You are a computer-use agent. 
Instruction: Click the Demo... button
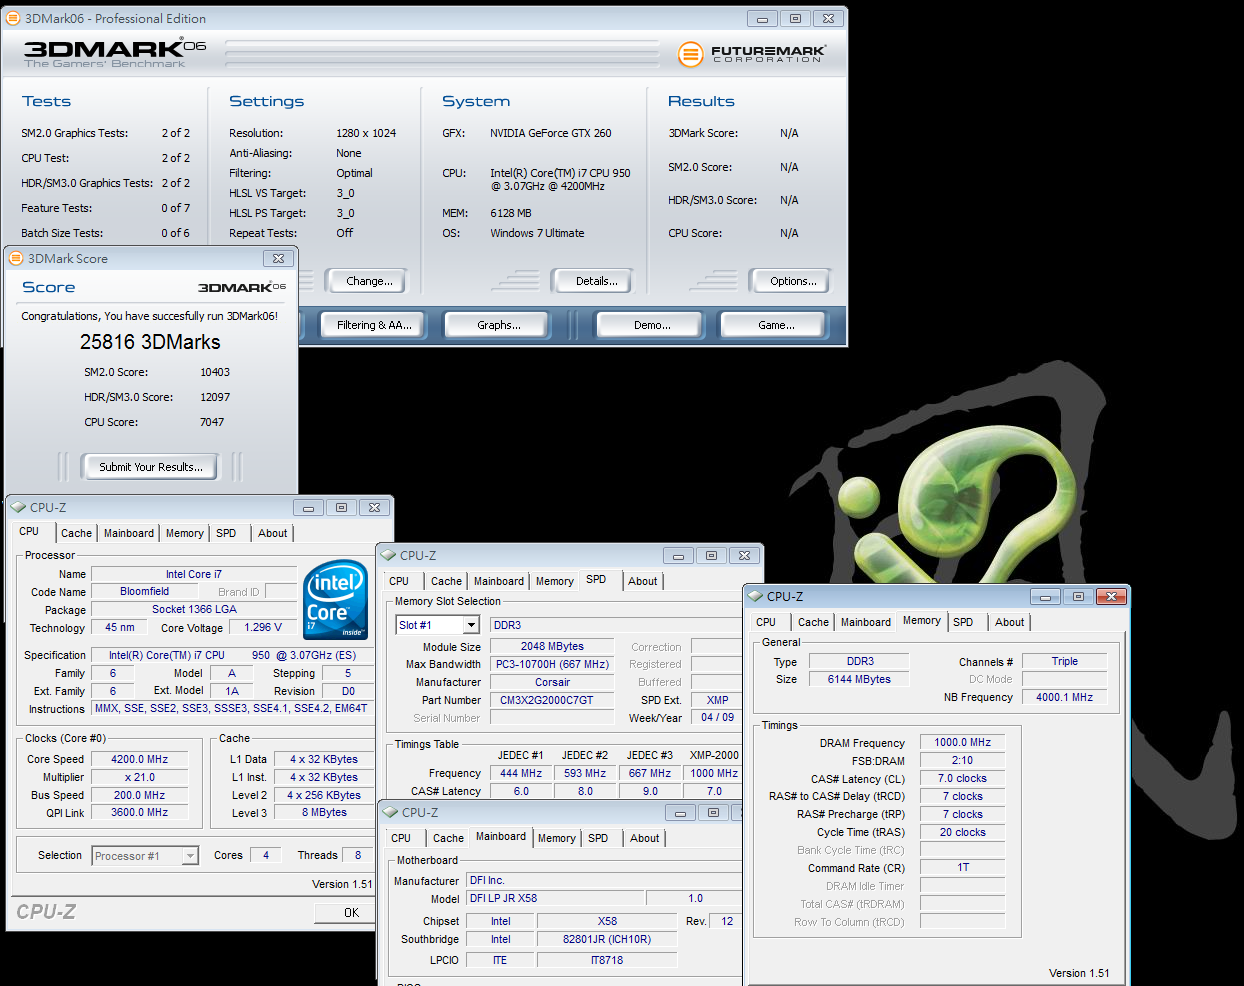(652, 325)
